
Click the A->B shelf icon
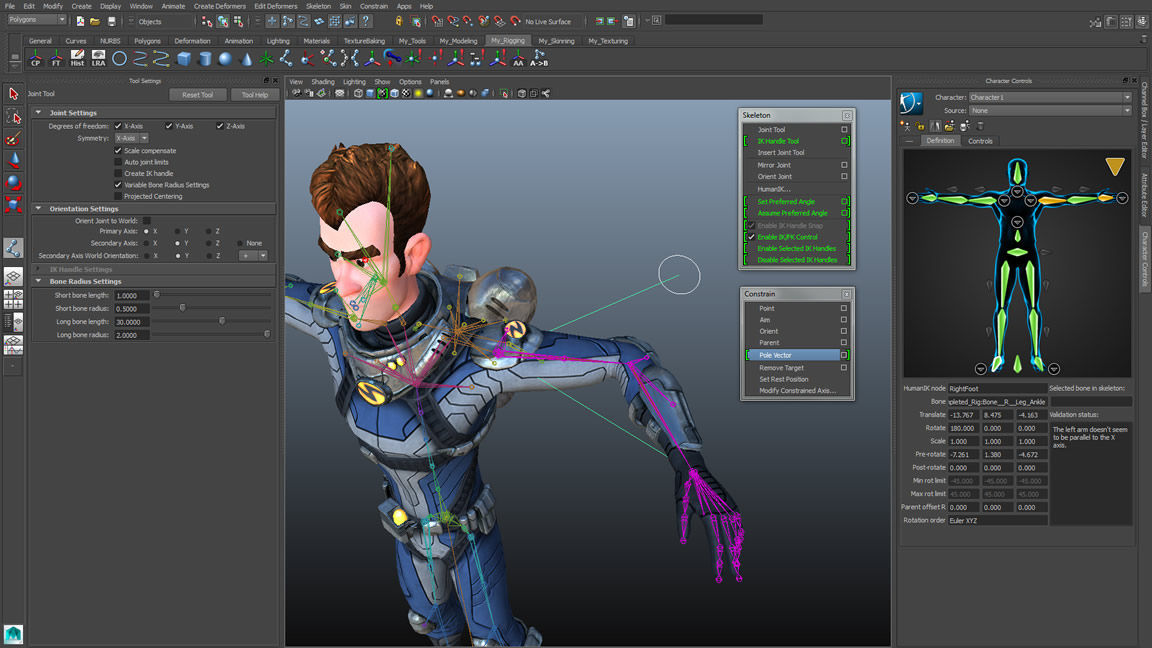(x=539, y=58)
